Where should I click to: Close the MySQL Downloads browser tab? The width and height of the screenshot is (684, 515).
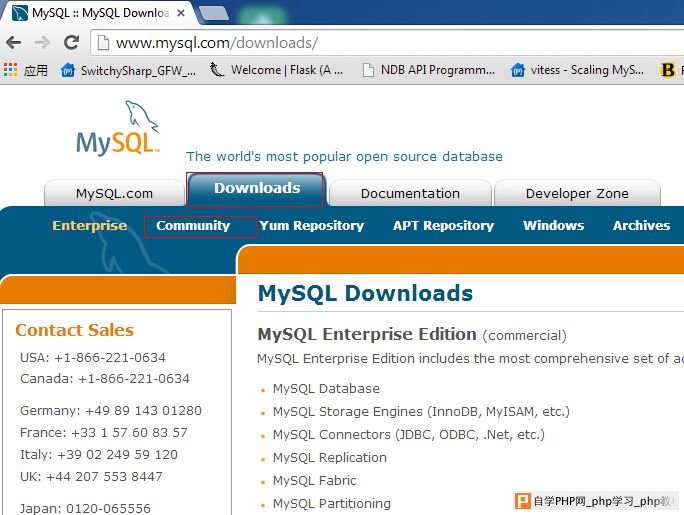(x=181, y=13)
